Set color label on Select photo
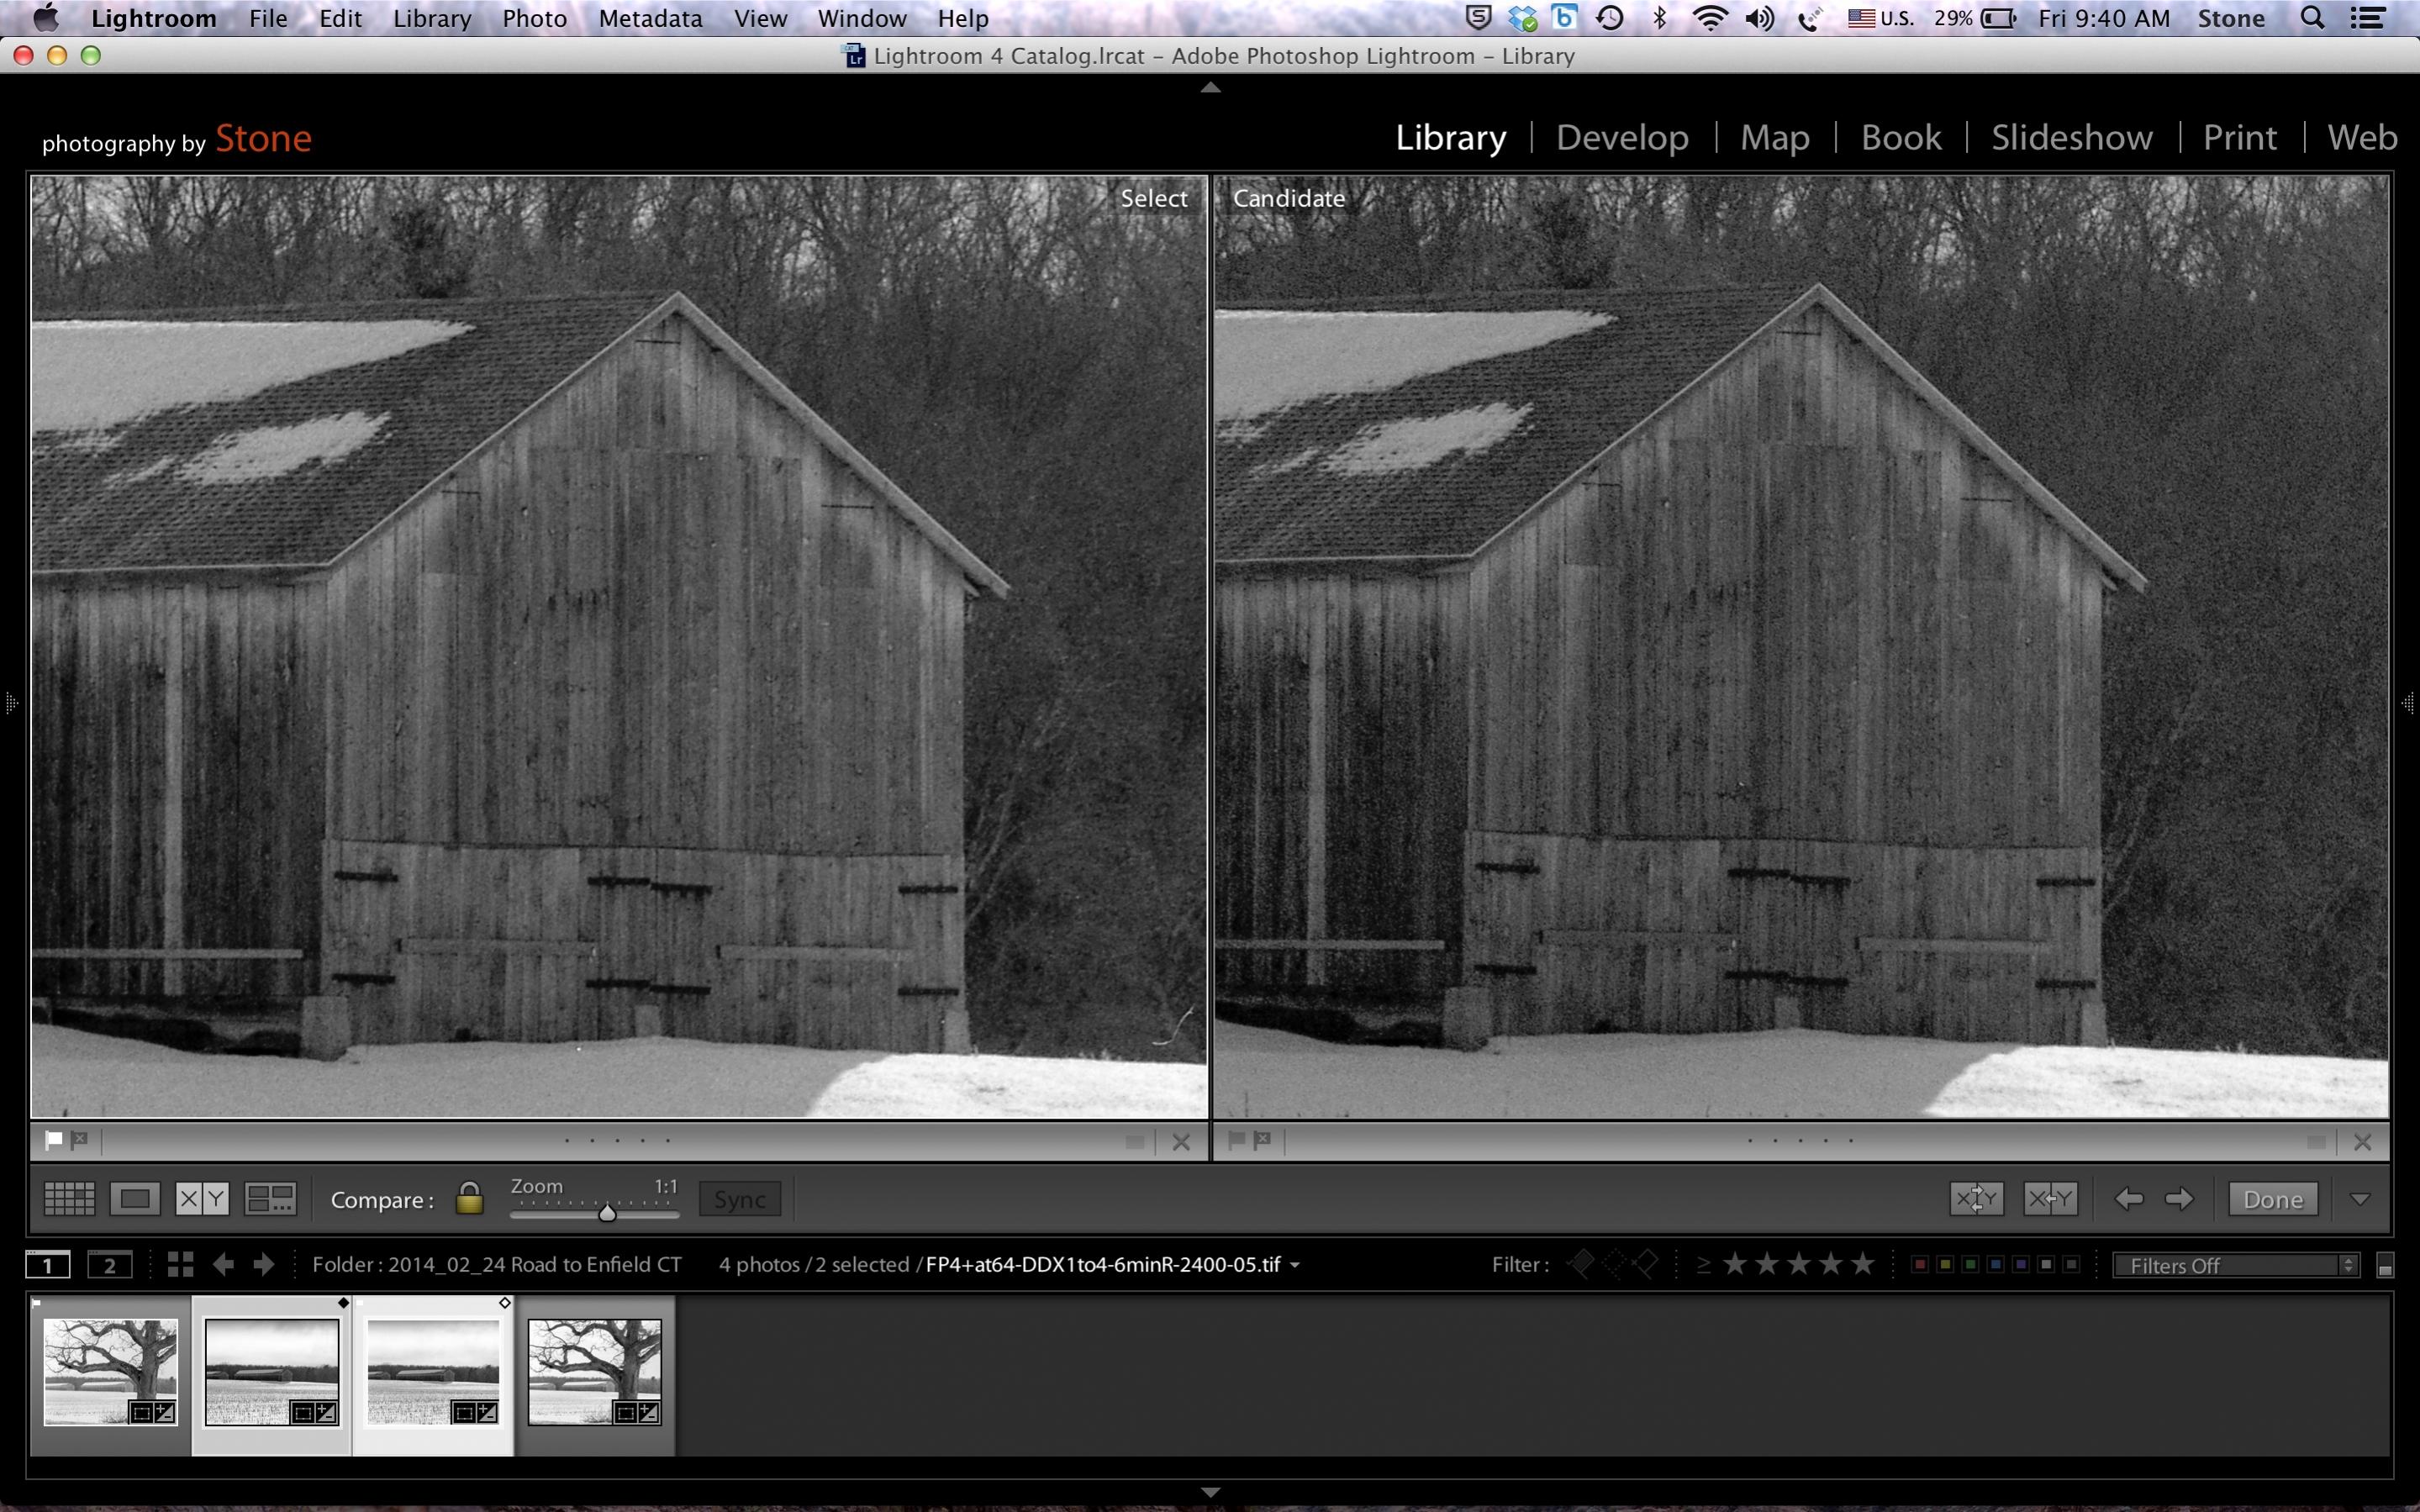The image size is (2420, 1512). (x=1135, y=1141)
